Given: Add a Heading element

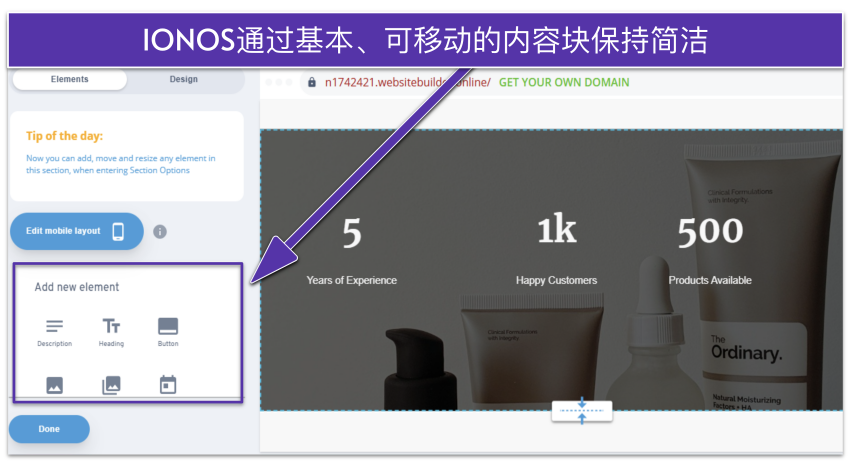Looking at the screenshot, I should (x=111, y=331).
